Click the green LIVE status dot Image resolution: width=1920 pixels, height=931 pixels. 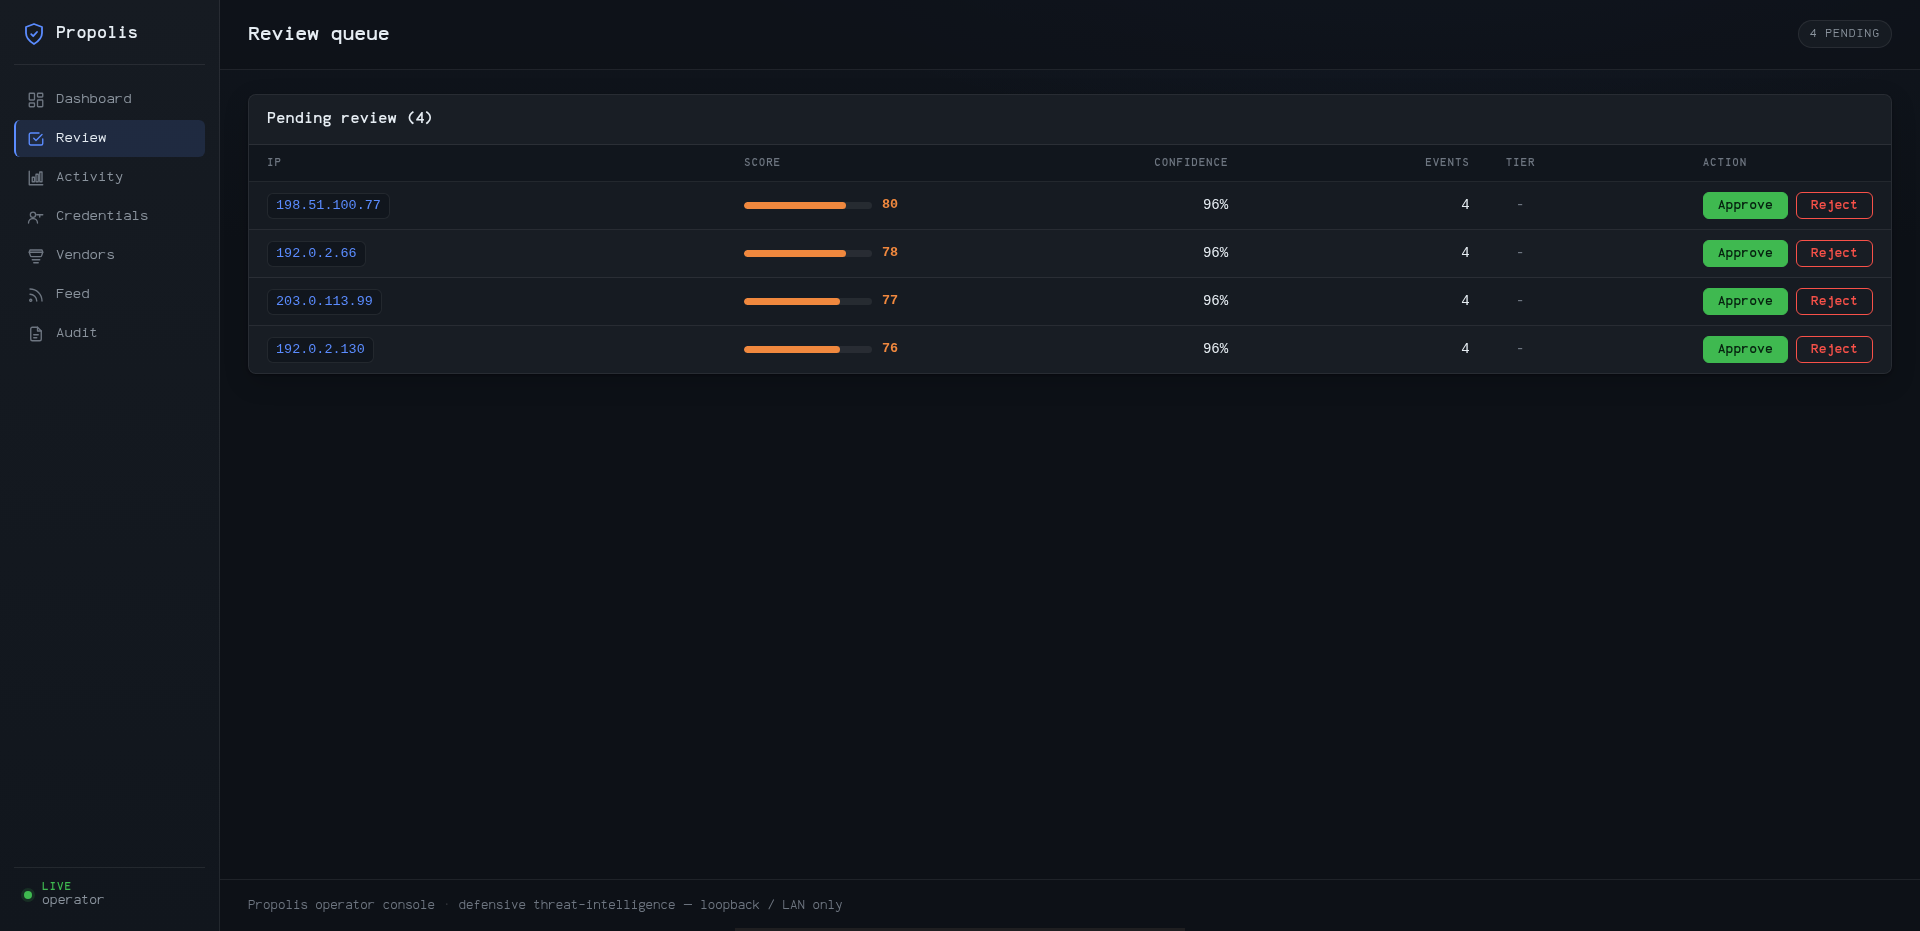tap(28, 895)
